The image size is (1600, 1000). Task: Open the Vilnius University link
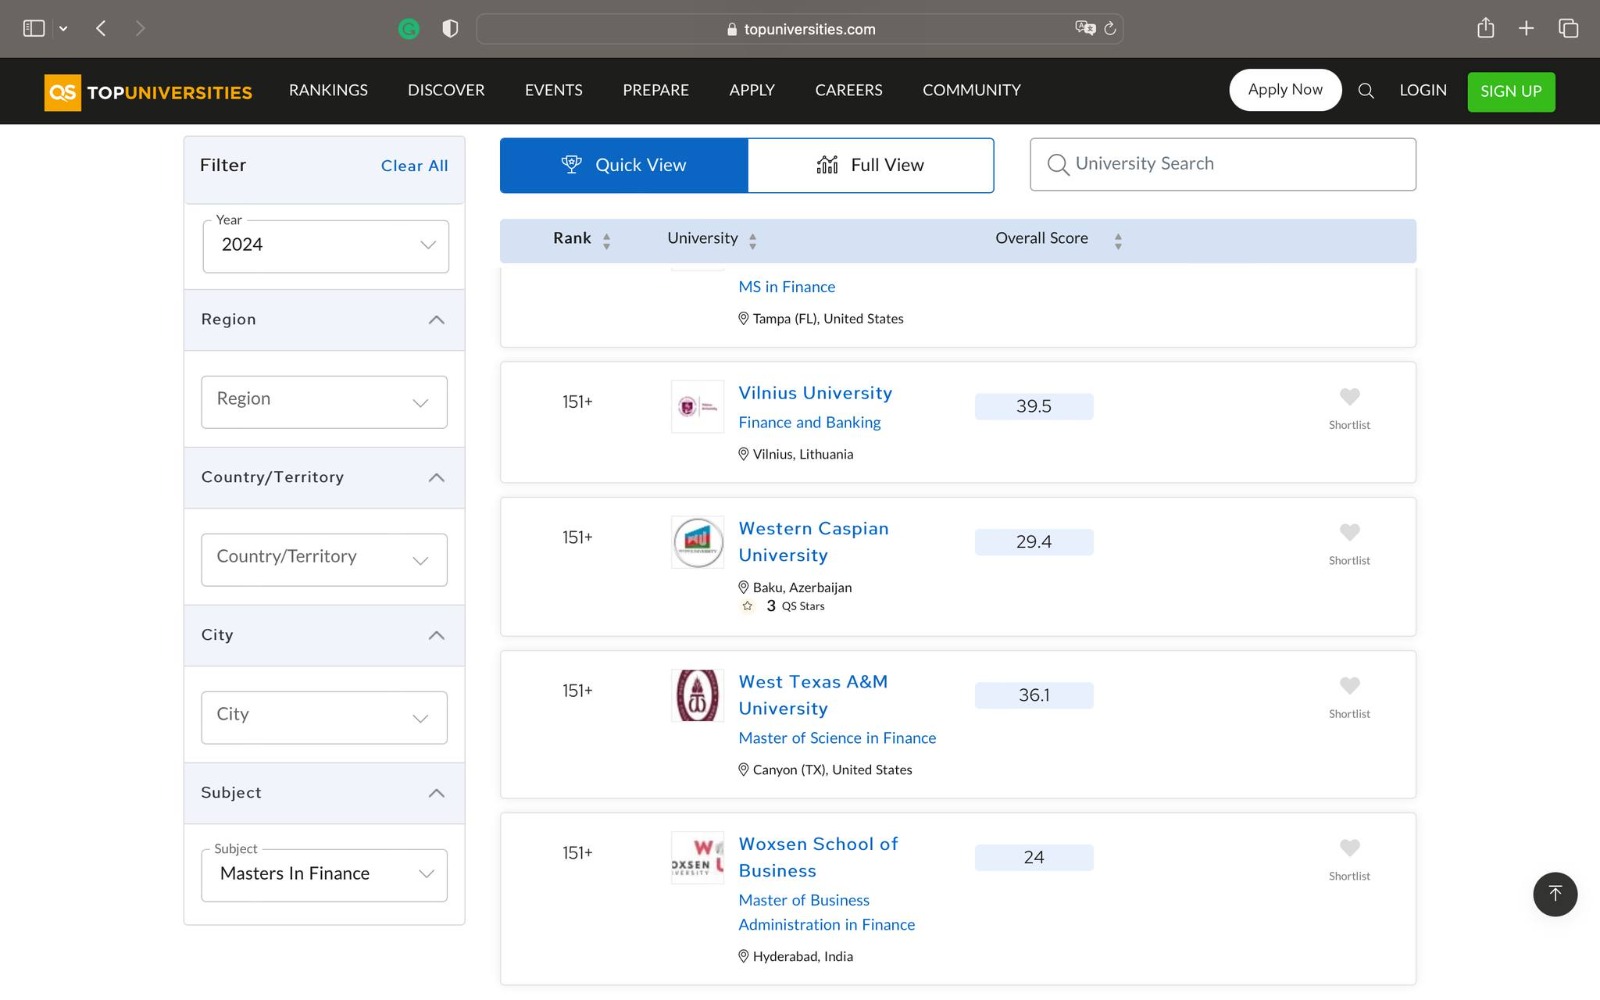click(815, 393)
